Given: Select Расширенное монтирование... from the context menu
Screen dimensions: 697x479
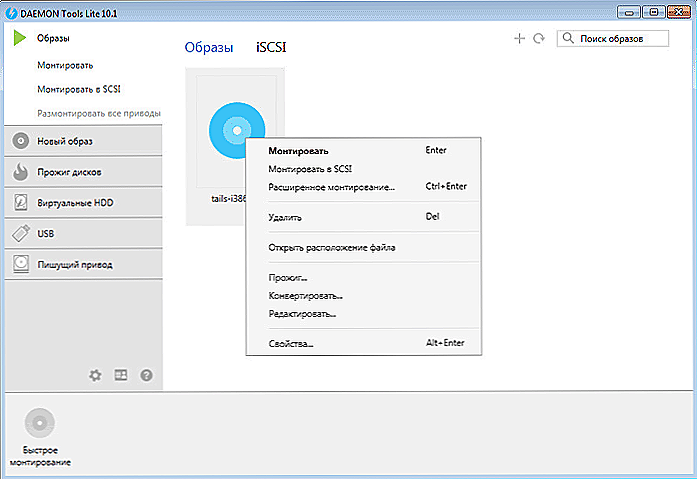Looking at the screenshot, I should (x=364, y=187).
